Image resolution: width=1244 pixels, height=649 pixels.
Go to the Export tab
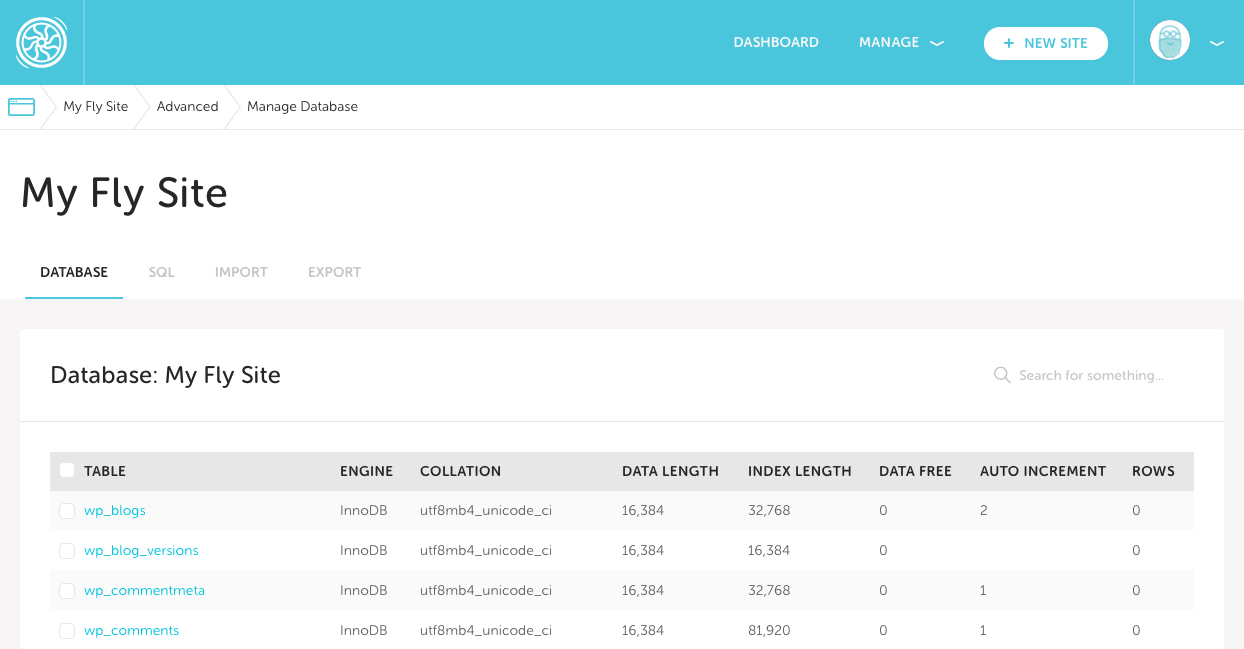tap(334, 272)
